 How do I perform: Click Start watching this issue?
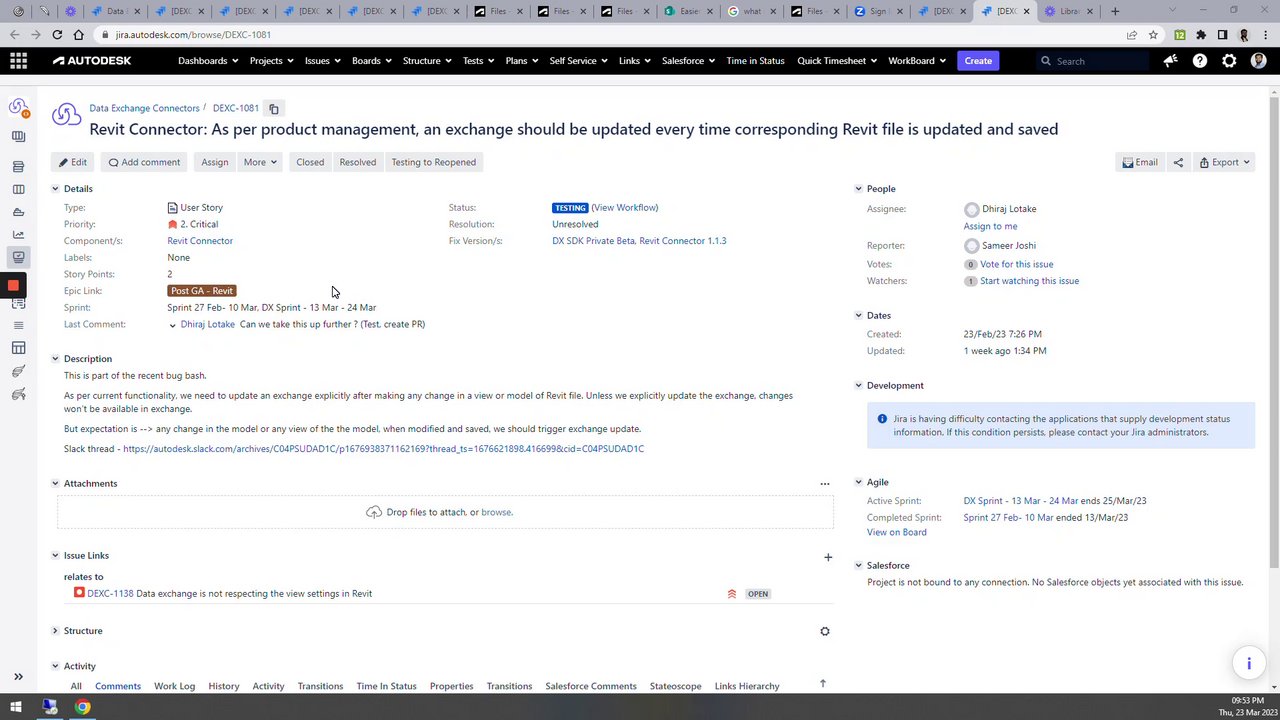click(1029, 281)
